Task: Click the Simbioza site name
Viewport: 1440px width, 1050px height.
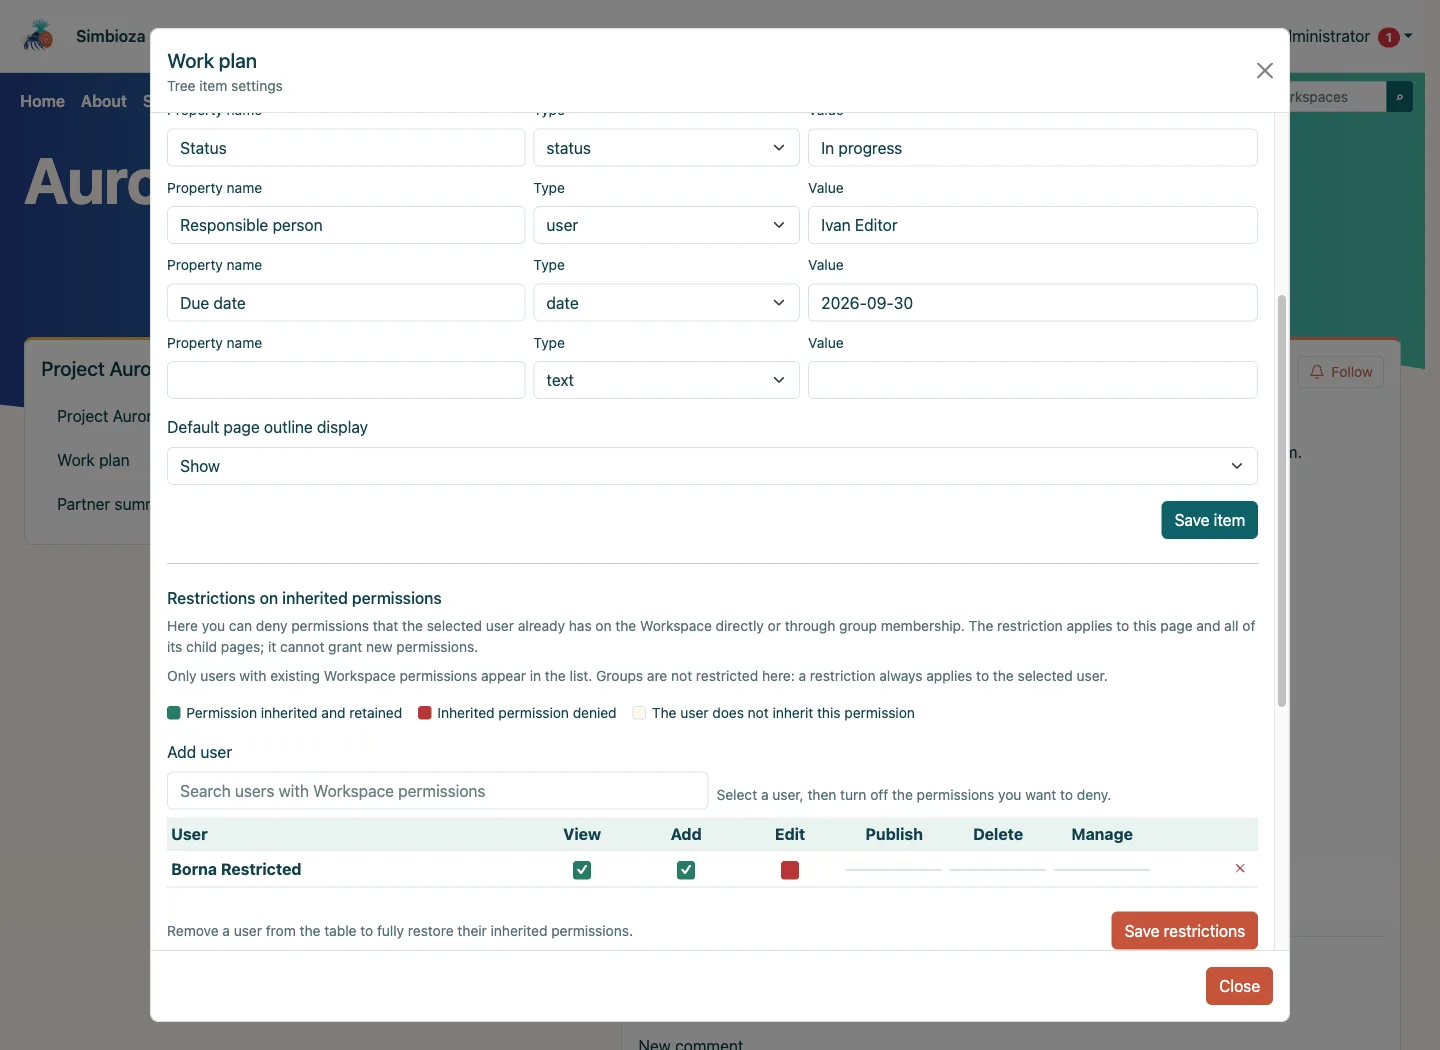Action: [110, 36]
